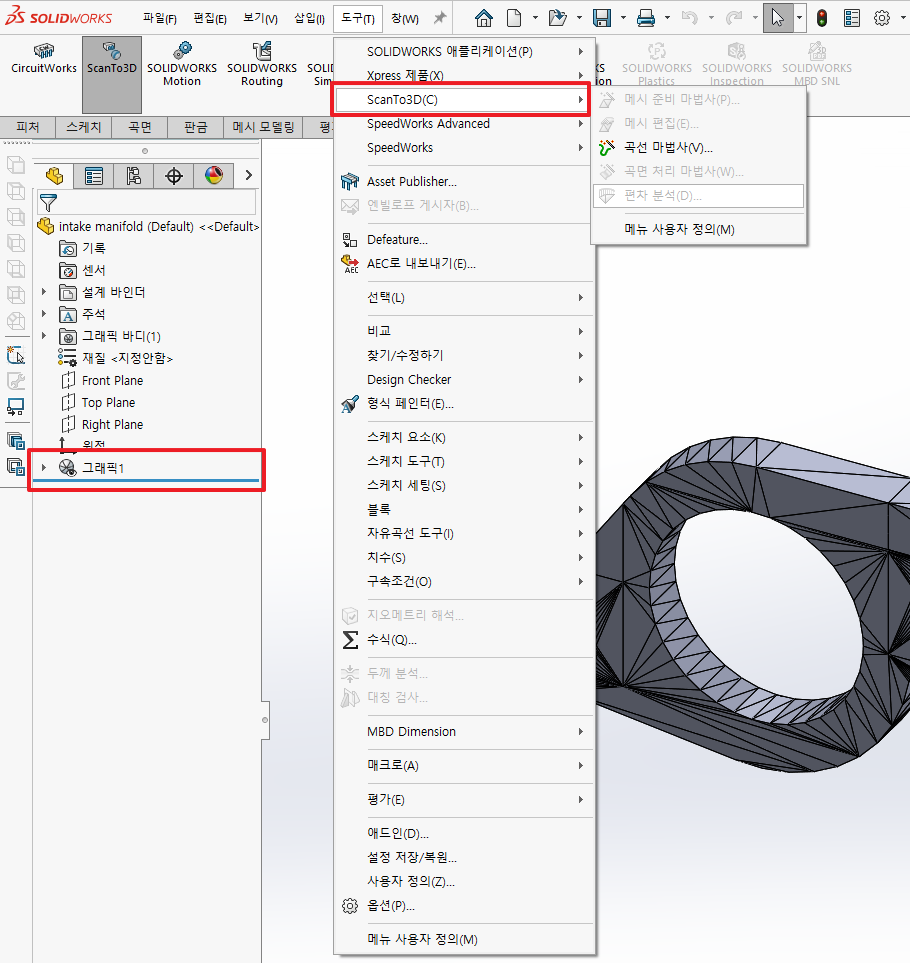The width and height of the screenshot is (910, 963).
Task: Launch 곡선 마법사(V) curve wizard
Action: 668,147
